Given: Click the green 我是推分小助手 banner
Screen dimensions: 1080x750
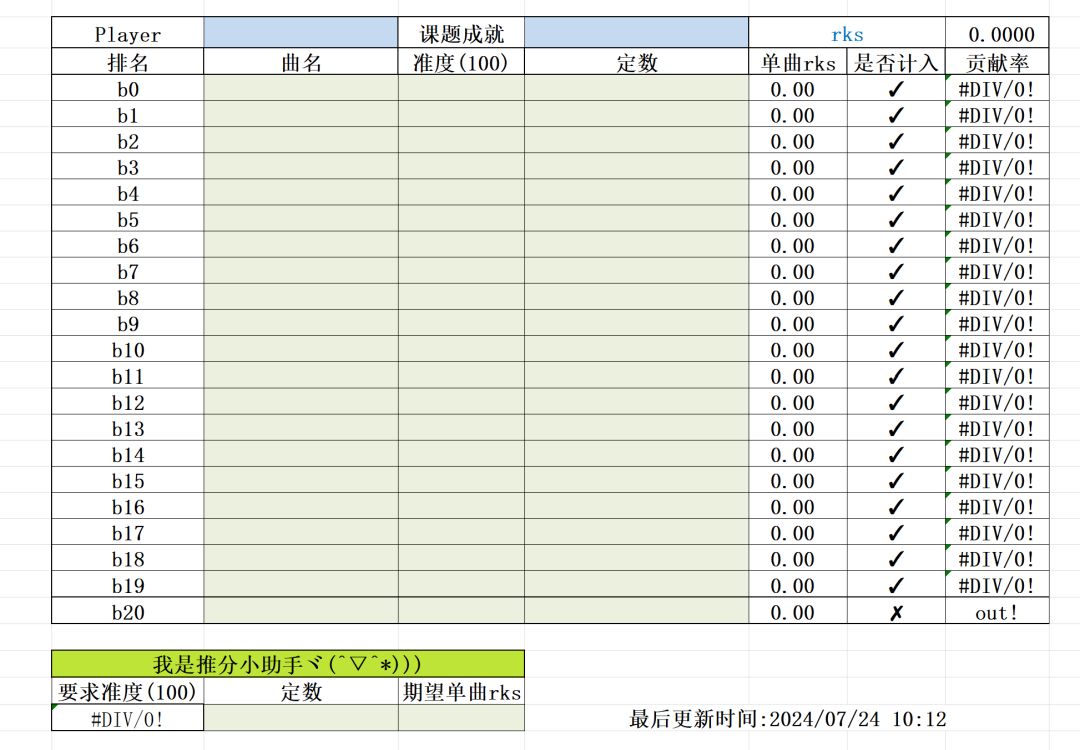Looking at the screenshot, I should 288,664.
